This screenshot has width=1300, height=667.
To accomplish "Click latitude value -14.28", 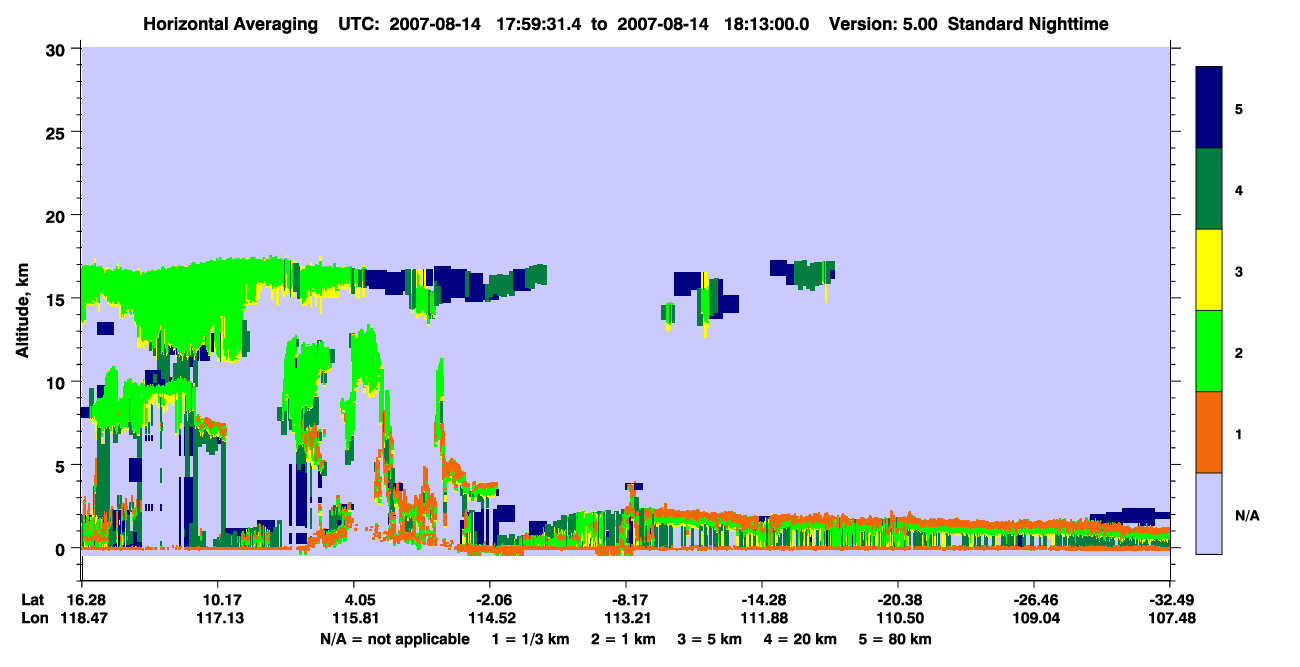I will coord(762,600).
